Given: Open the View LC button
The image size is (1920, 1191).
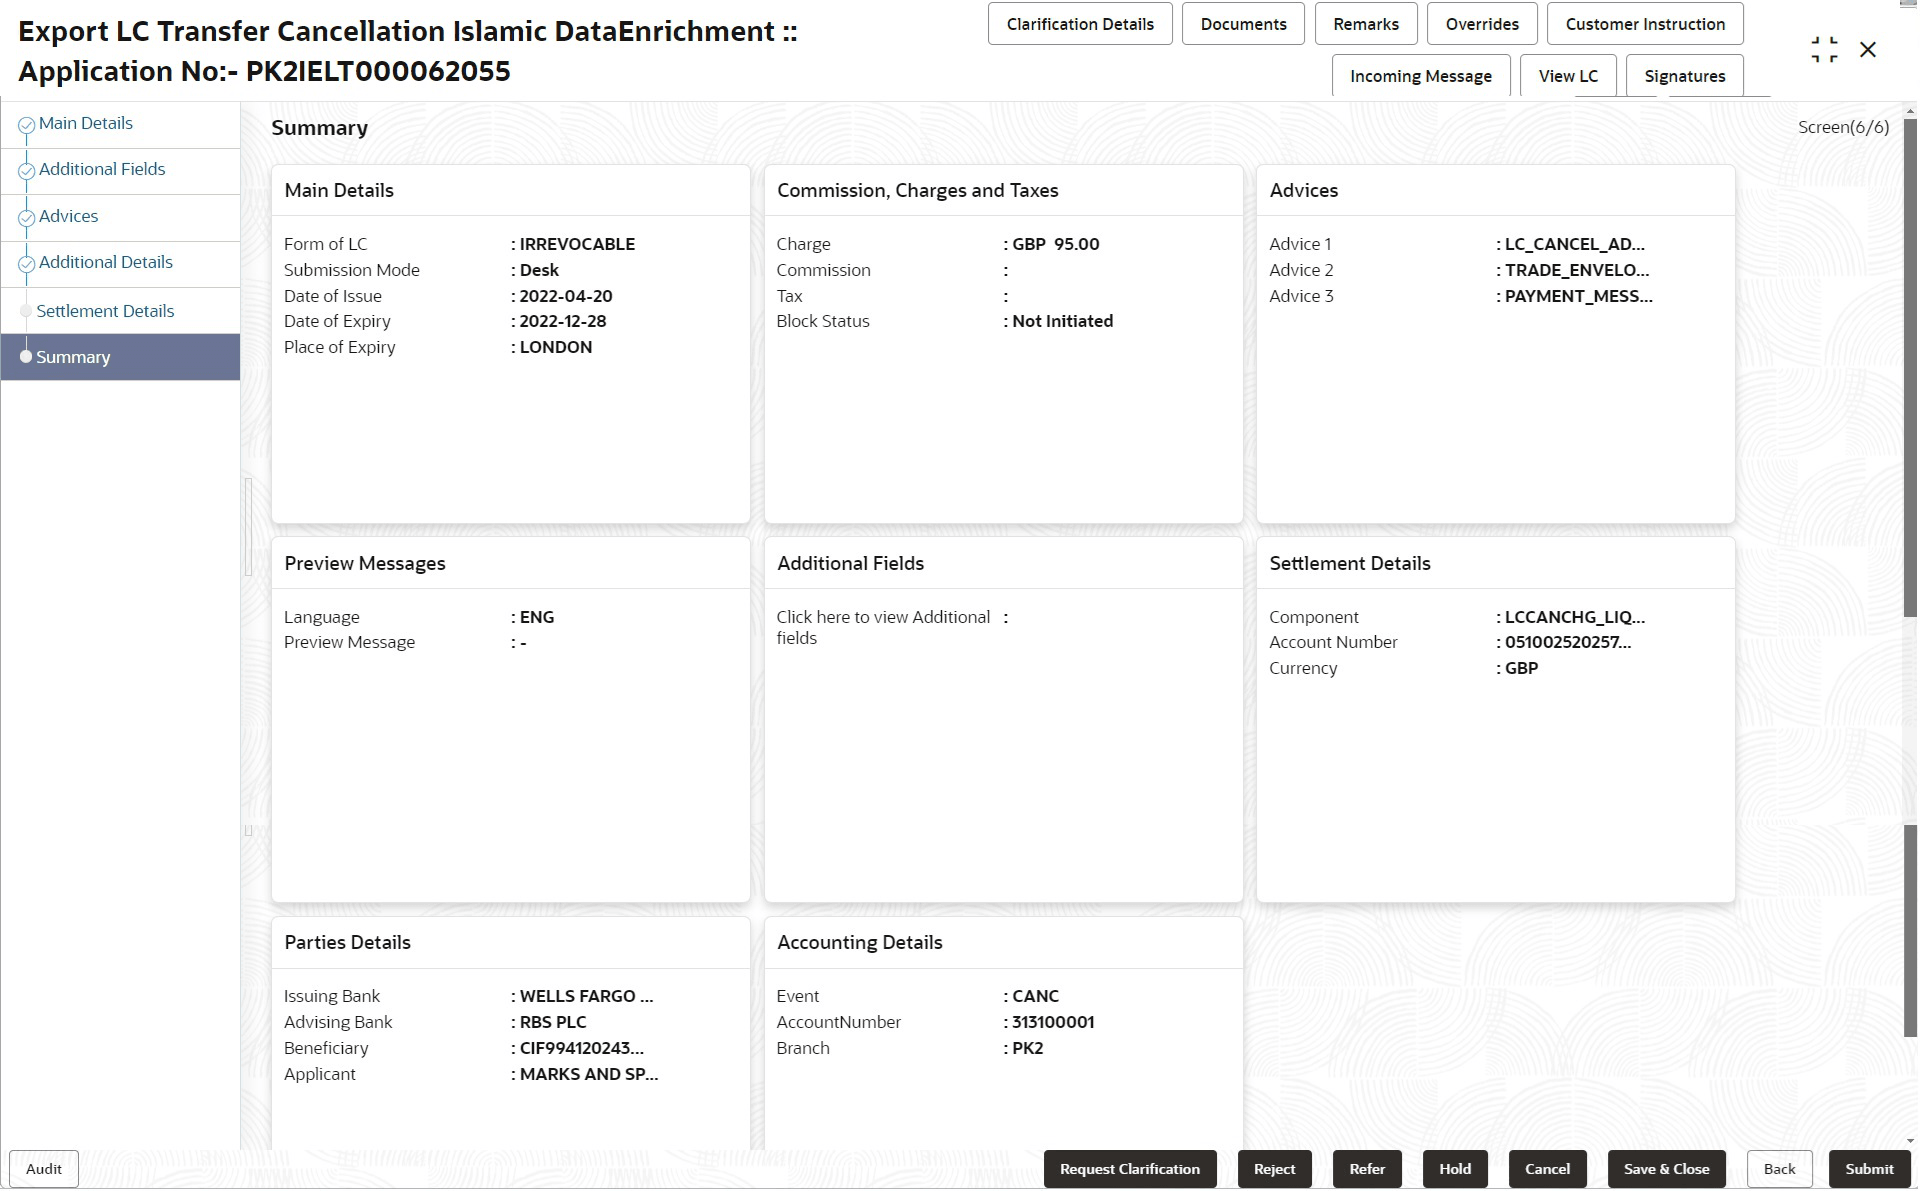Looking at the screenshot, I should [1567, 76].
